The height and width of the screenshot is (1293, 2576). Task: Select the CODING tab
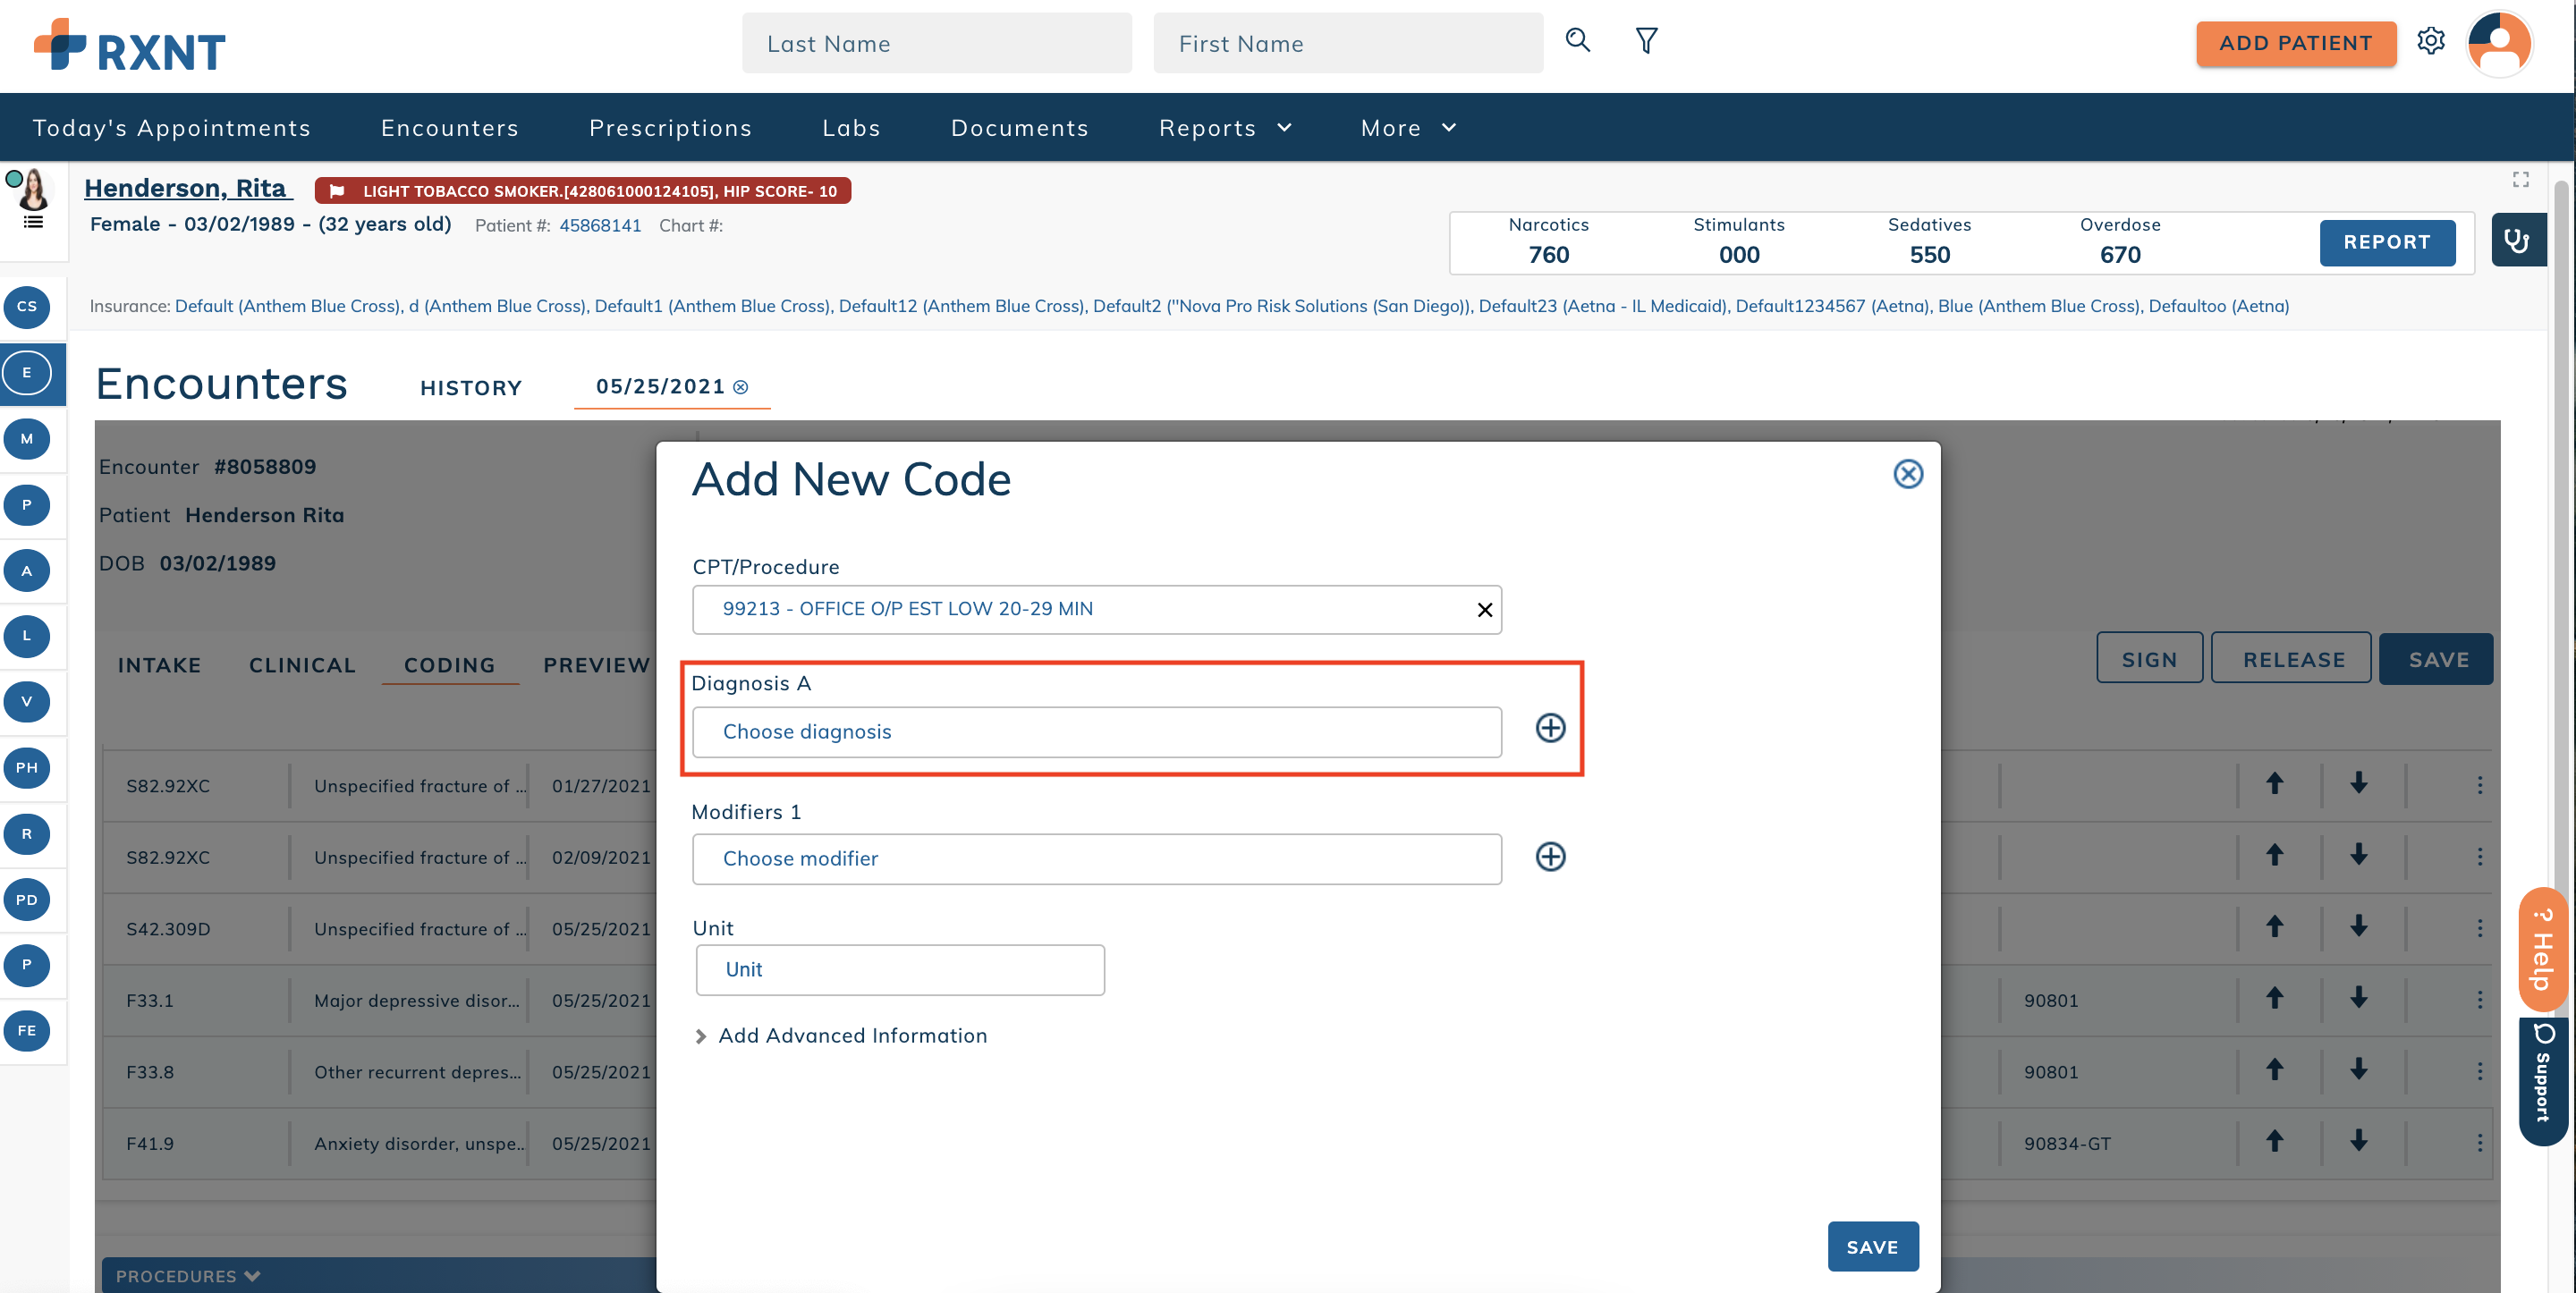click(x=449, y=665)
